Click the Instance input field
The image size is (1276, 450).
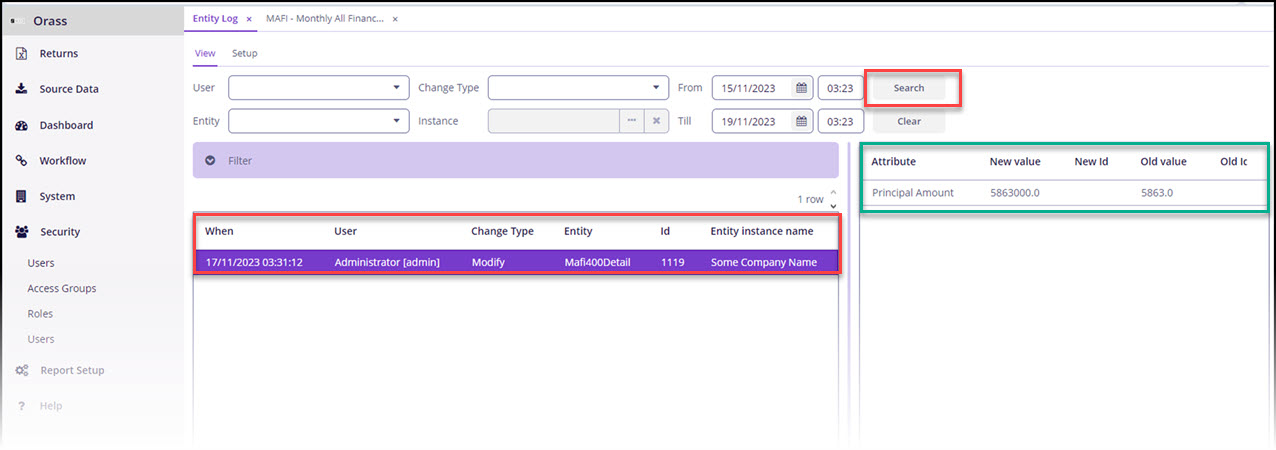(554, 121)
